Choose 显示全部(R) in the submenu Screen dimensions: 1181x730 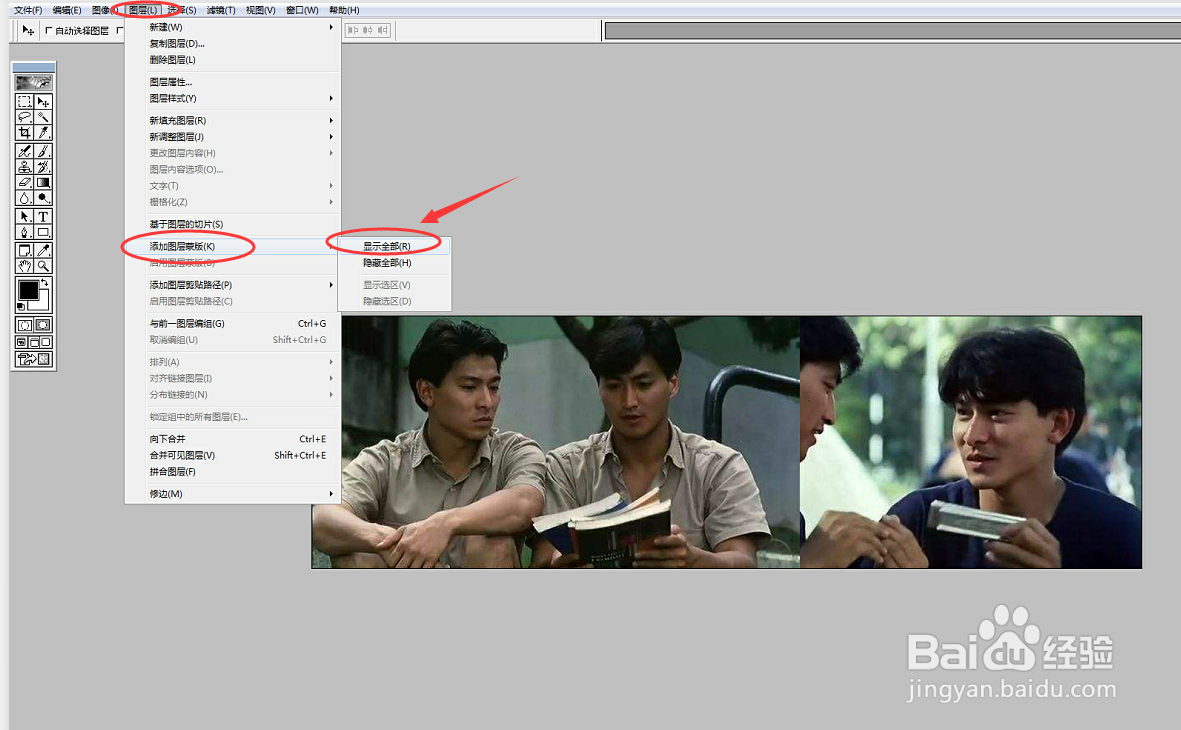(395, 246)
